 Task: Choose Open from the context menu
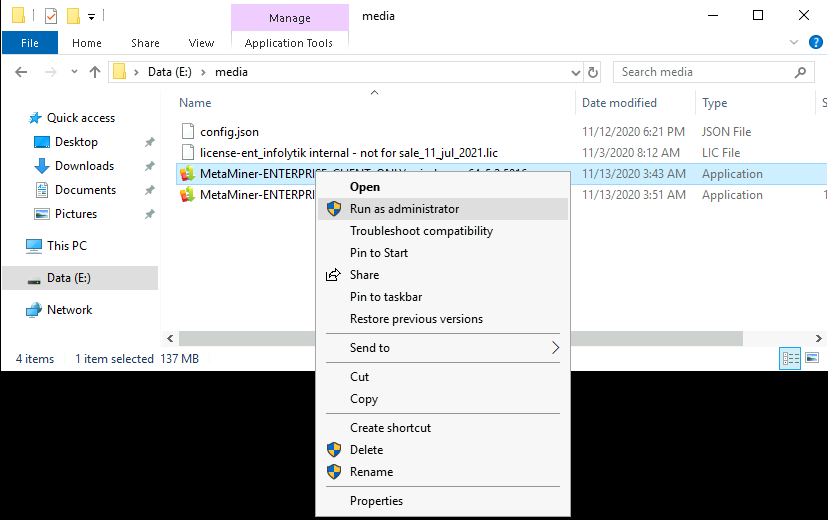(443, 187)
